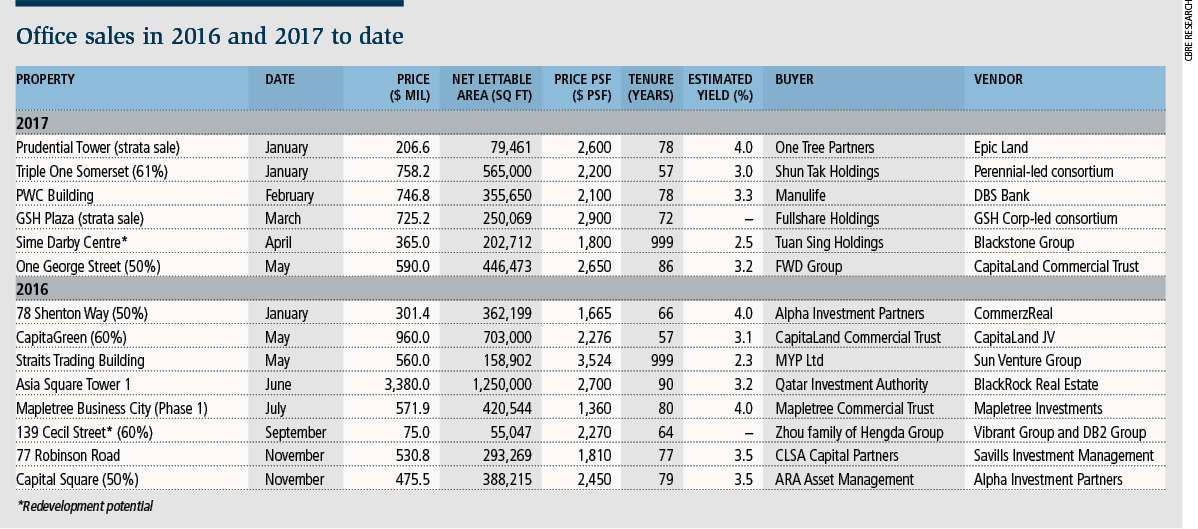This screenshot has height=529, width=1198.
Task: Click buyer 'Tuan Sing Holdings'
Action: tap(829, 242)
